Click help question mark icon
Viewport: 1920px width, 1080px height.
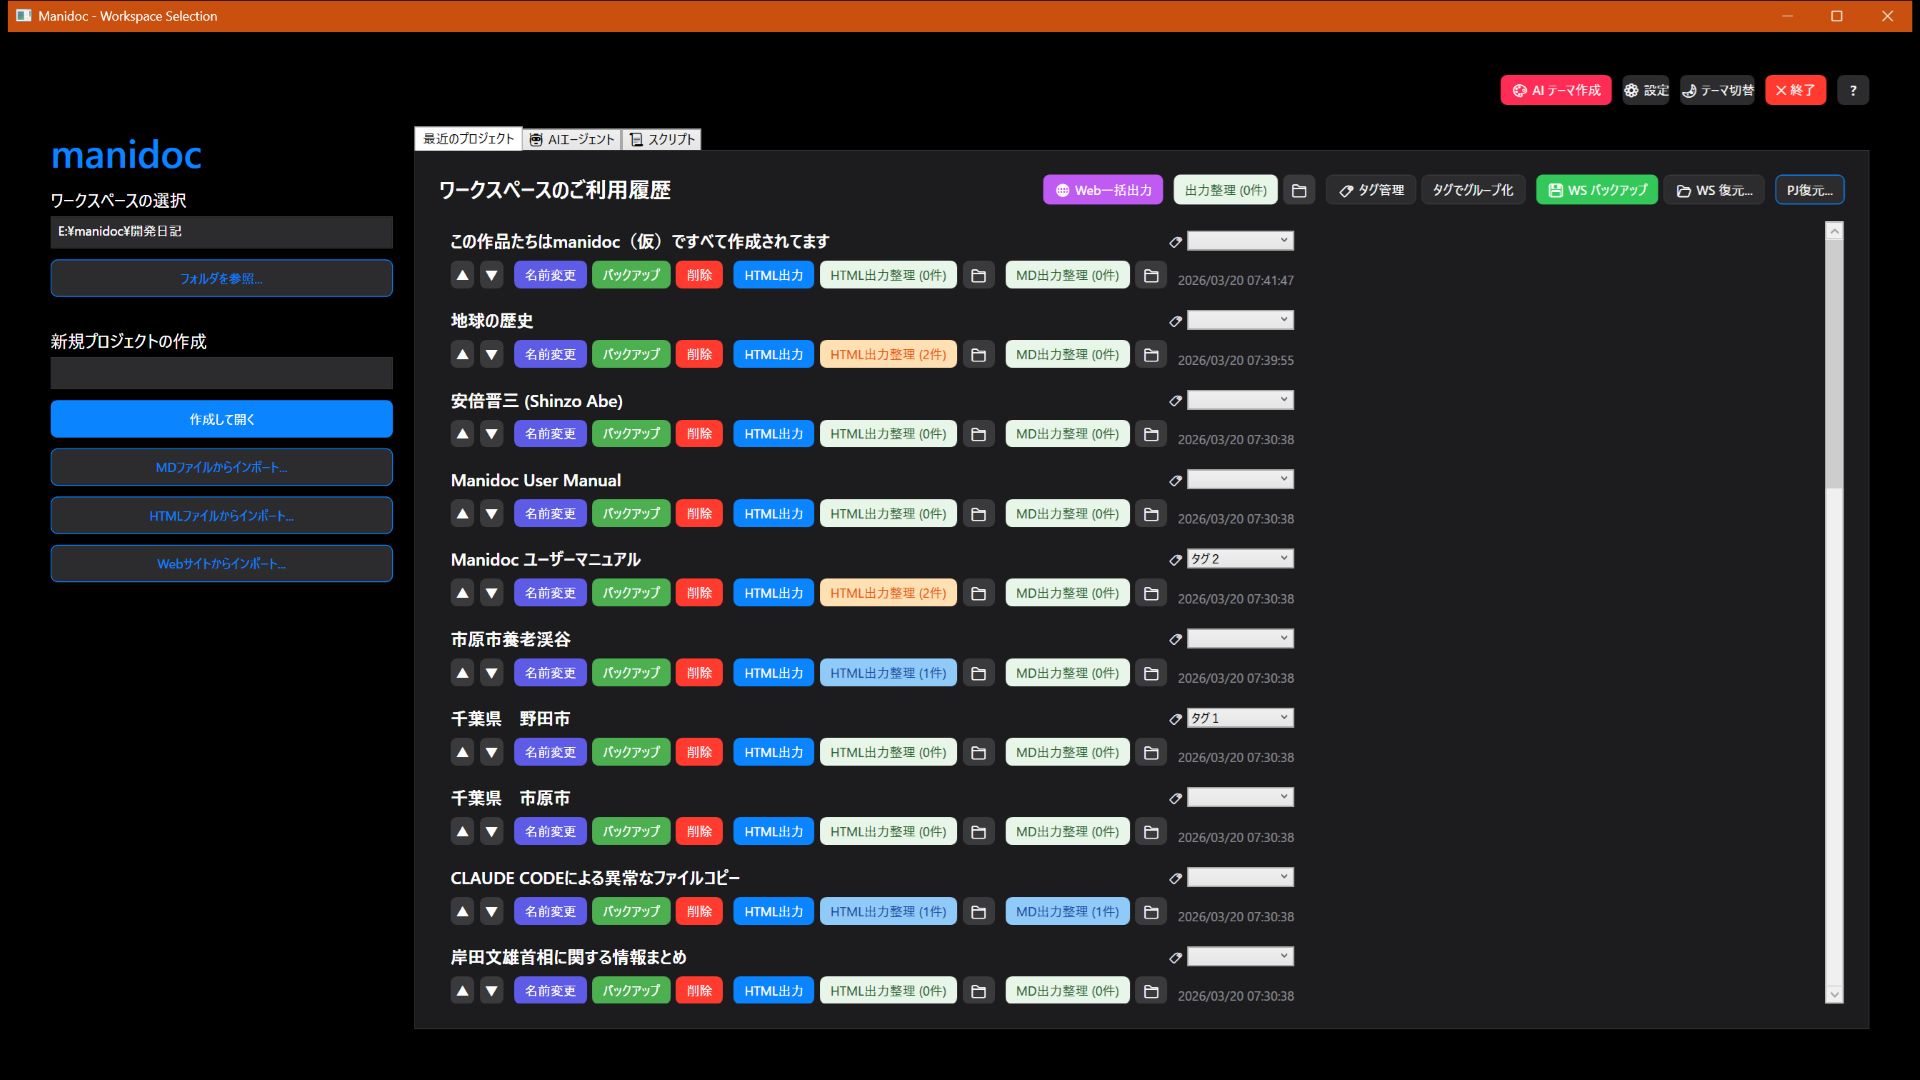pyautogui.click(x=1853, y=90)
